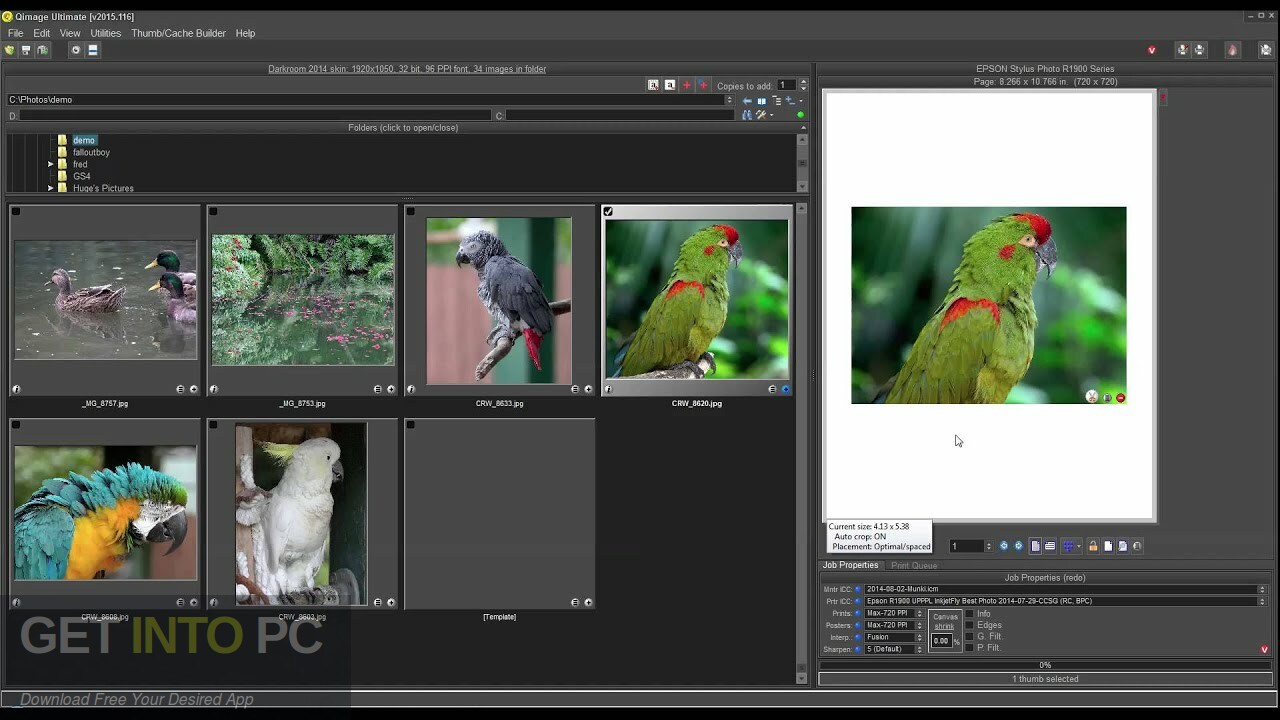This screenshot has width=1280, height=720.
Task: Click the printer setup icon in the top-right toolbar
Action: [1183, 50]
